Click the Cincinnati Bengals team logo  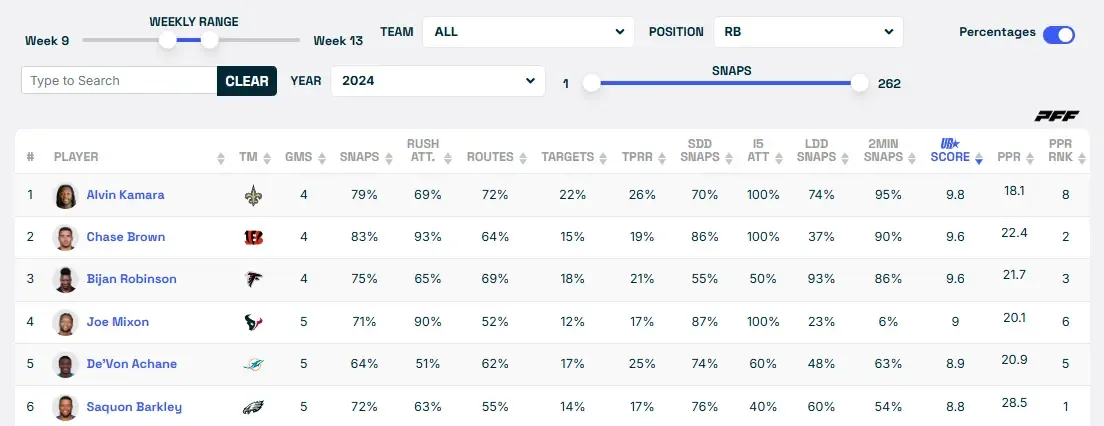coord(252,237)
